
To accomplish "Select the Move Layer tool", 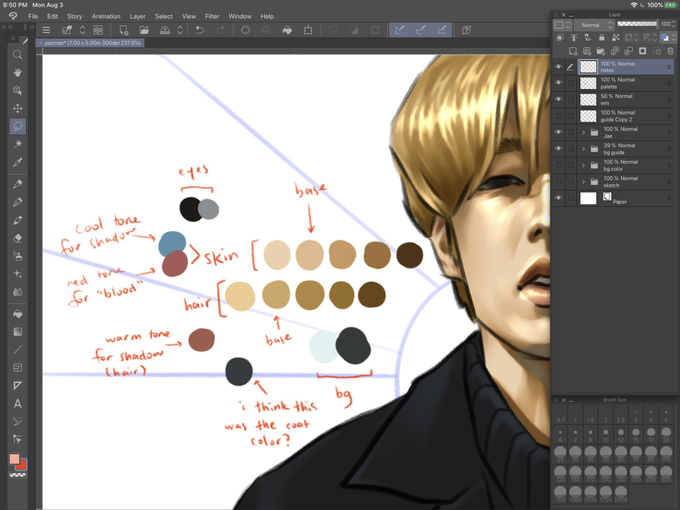I will point(17,108).
